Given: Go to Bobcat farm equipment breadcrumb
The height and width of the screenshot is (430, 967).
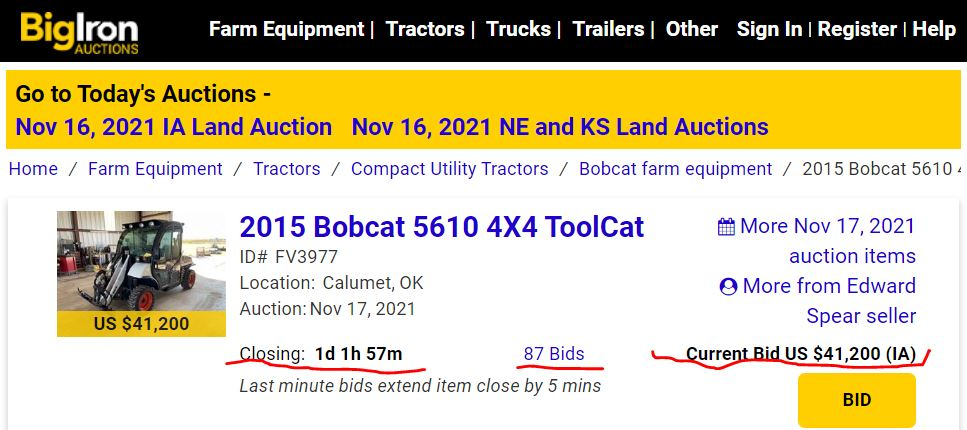Looking at the screenshot, I should [675, 169].
